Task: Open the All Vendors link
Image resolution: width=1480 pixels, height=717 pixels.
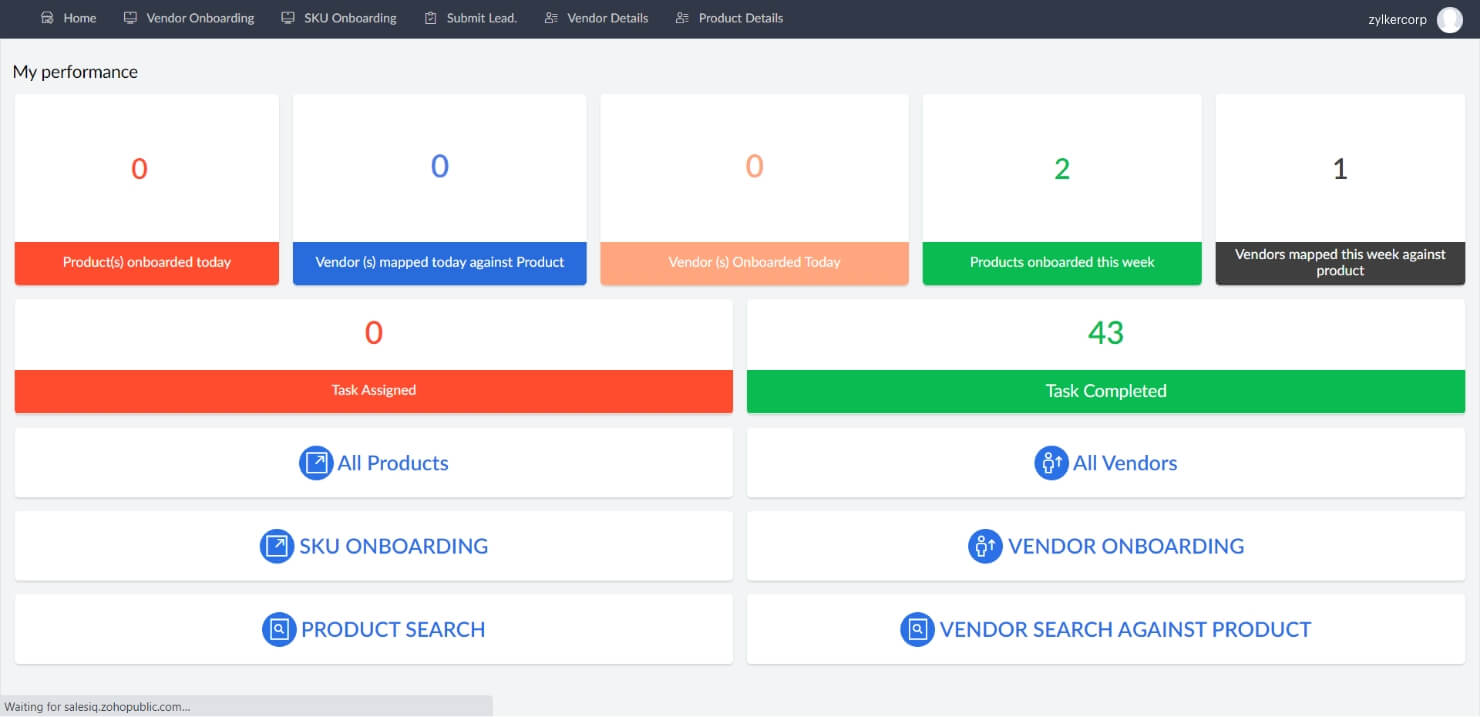Action: [1125, 462]
